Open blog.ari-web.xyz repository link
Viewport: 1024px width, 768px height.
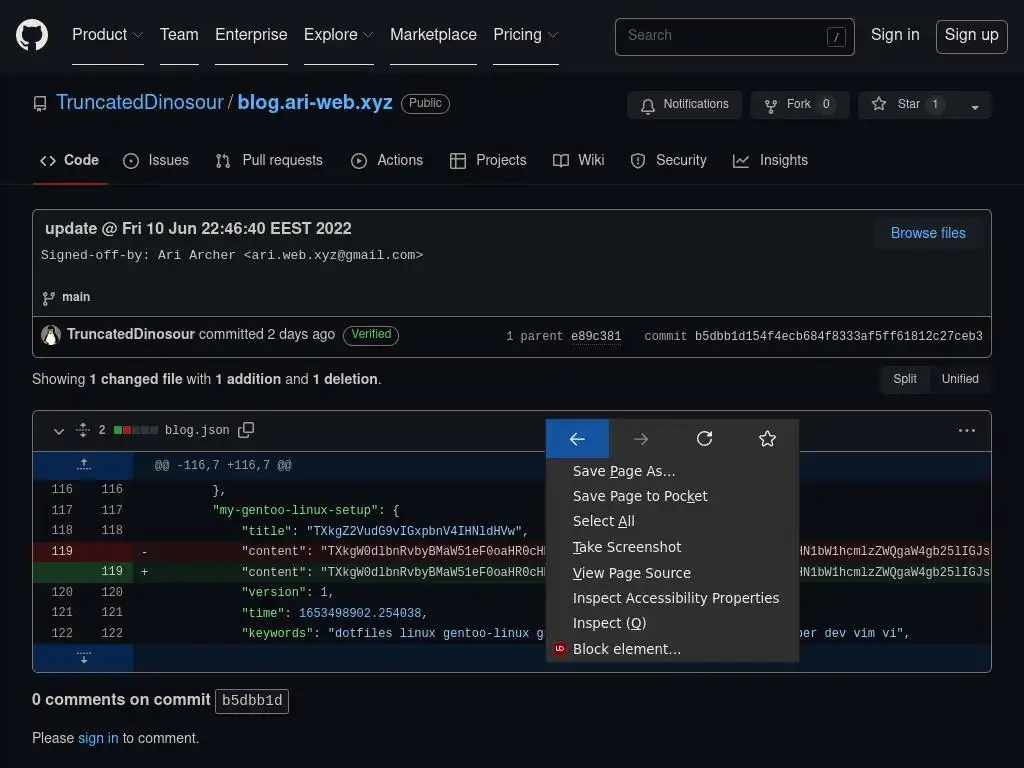[x=315, y=103]
